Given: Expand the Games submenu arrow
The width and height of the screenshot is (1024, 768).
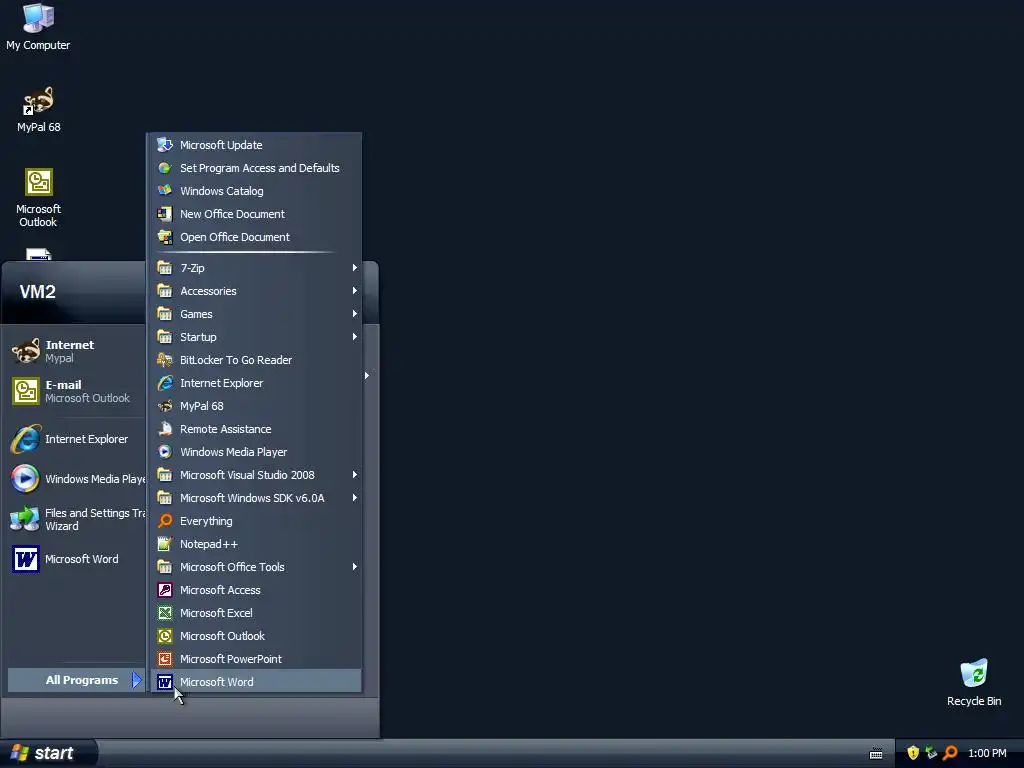Looking at the screenshot, I should coord(355,313).
